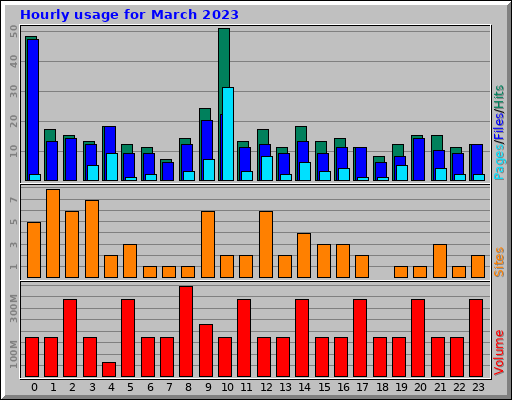Click hour label '12' on the x-axis

[x=266, y=387]
